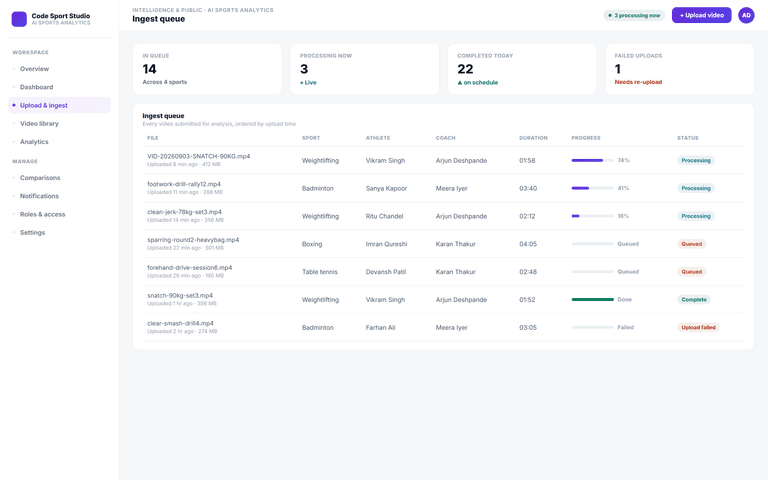Open Comparisons under Manage
This screenshot has width=768, height=480.
click(59, 178)
